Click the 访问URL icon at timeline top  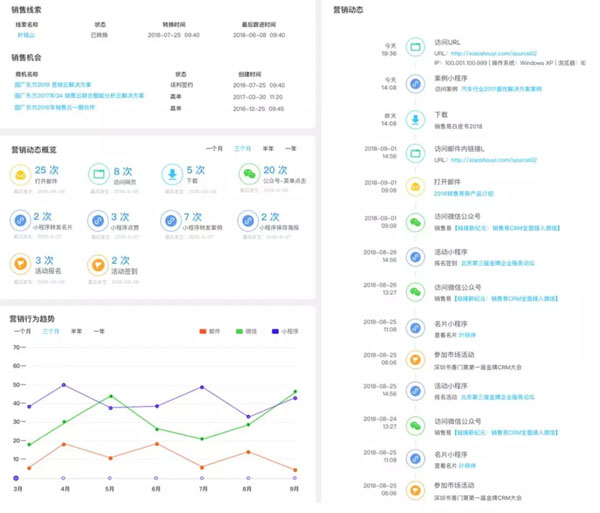415,49
